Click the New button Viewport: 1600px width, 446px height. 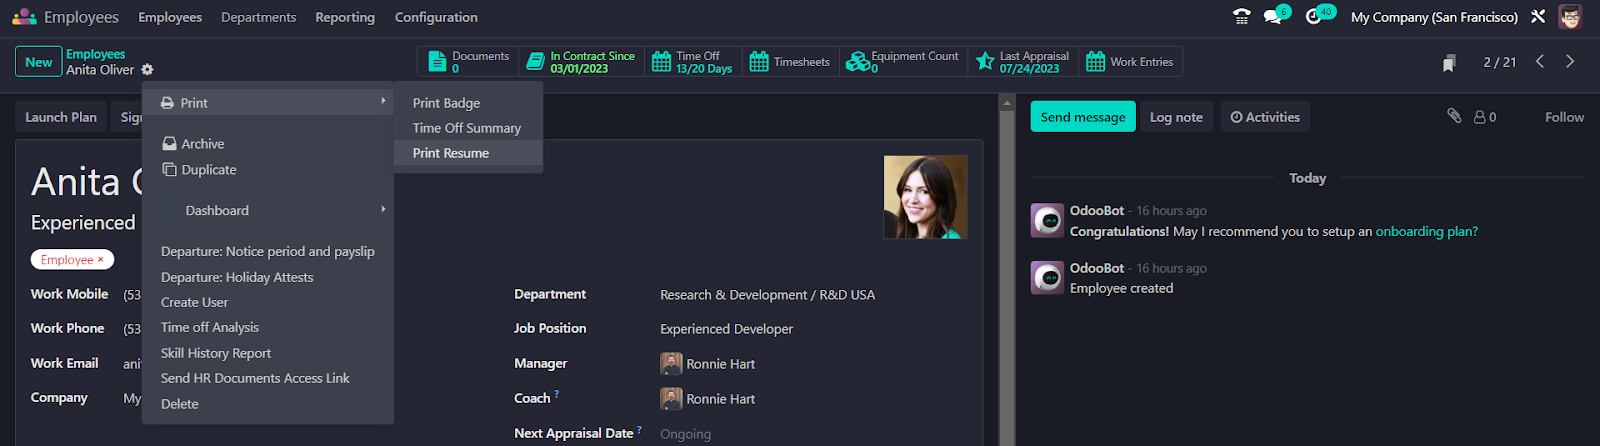pyautogui.click(x=39, y=62)
